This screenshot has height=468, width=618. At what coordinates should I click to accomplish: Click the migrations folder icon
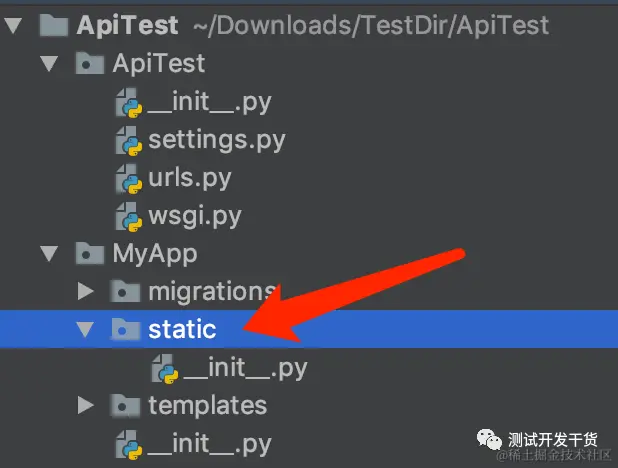coord(125,291)
